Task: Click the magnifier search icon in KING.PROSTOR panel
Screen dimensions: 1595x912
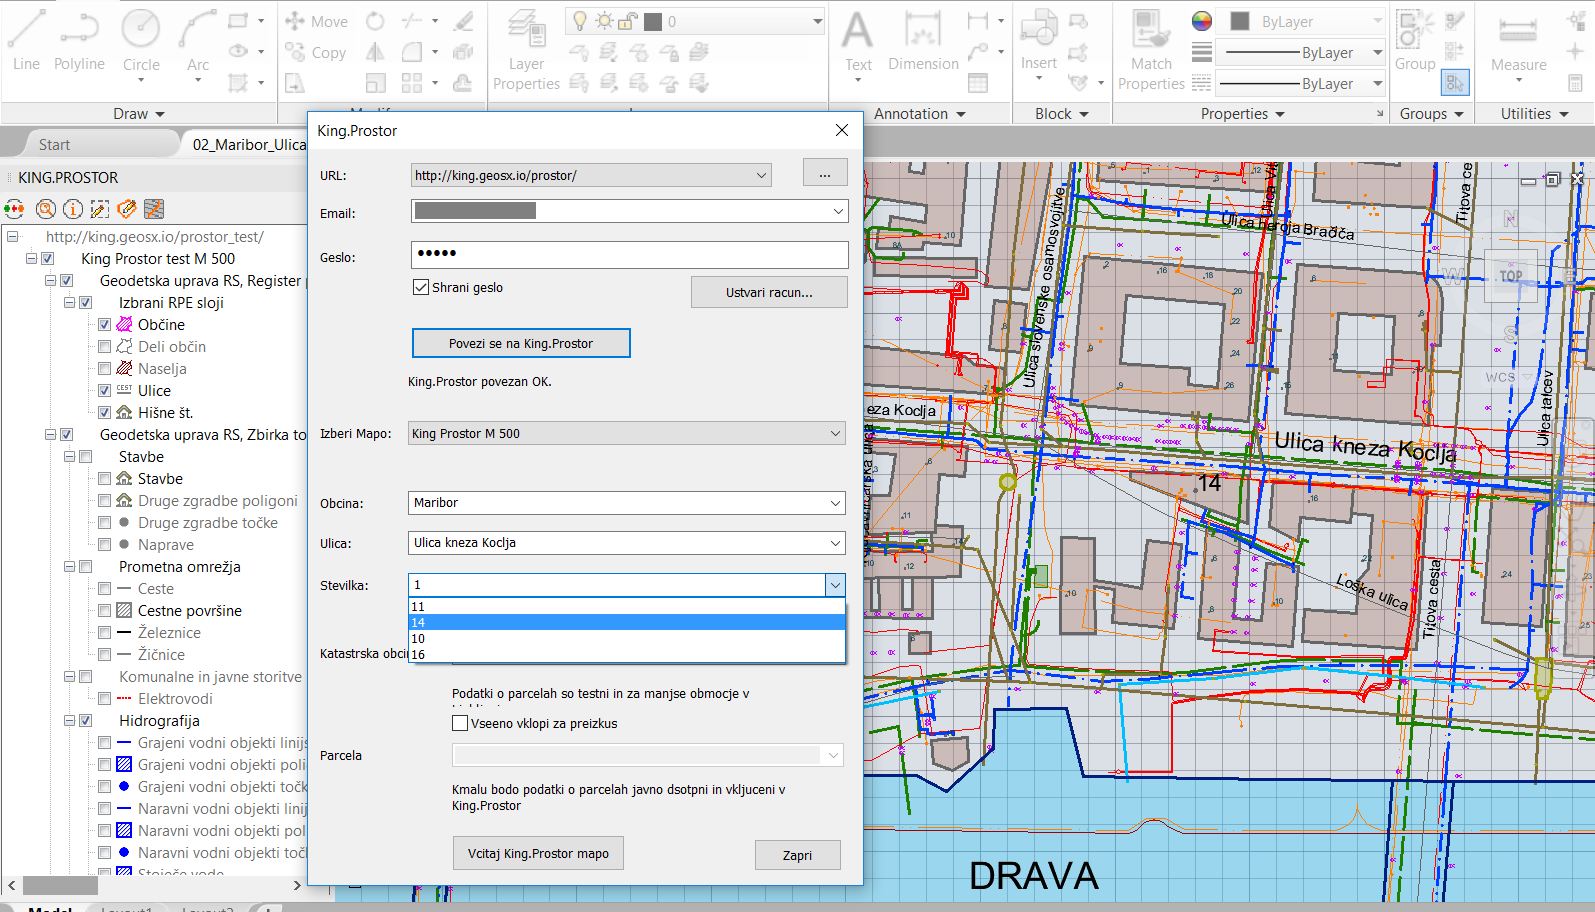Action: pyautogui.click(x=46, y=209)
